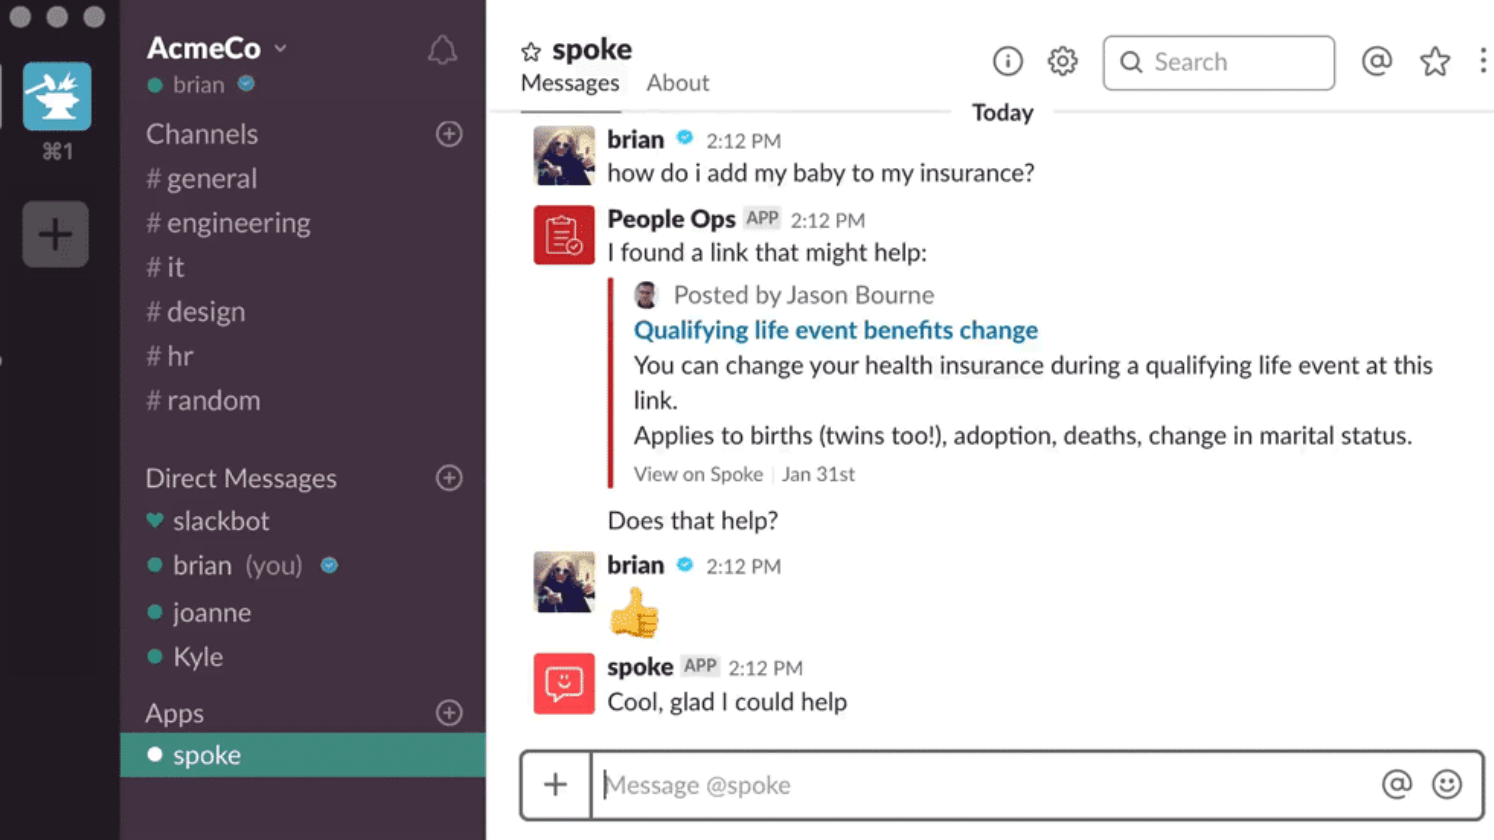This screenshot has height=840, width=1494.
Task: Click the plus attachment button beside message input
Action: point(556,785)
